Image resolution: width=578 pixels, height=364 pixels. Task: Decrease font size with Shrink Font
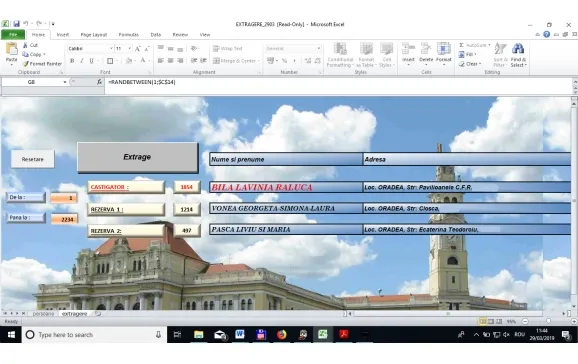147,49
